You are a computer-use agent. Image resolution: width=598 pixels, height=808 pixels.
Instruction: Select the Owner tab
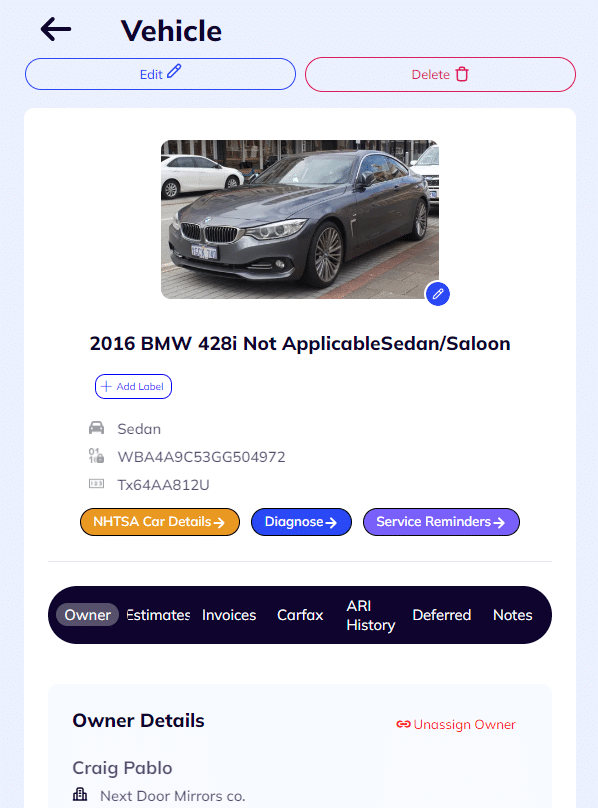click(x=88, y=615)
